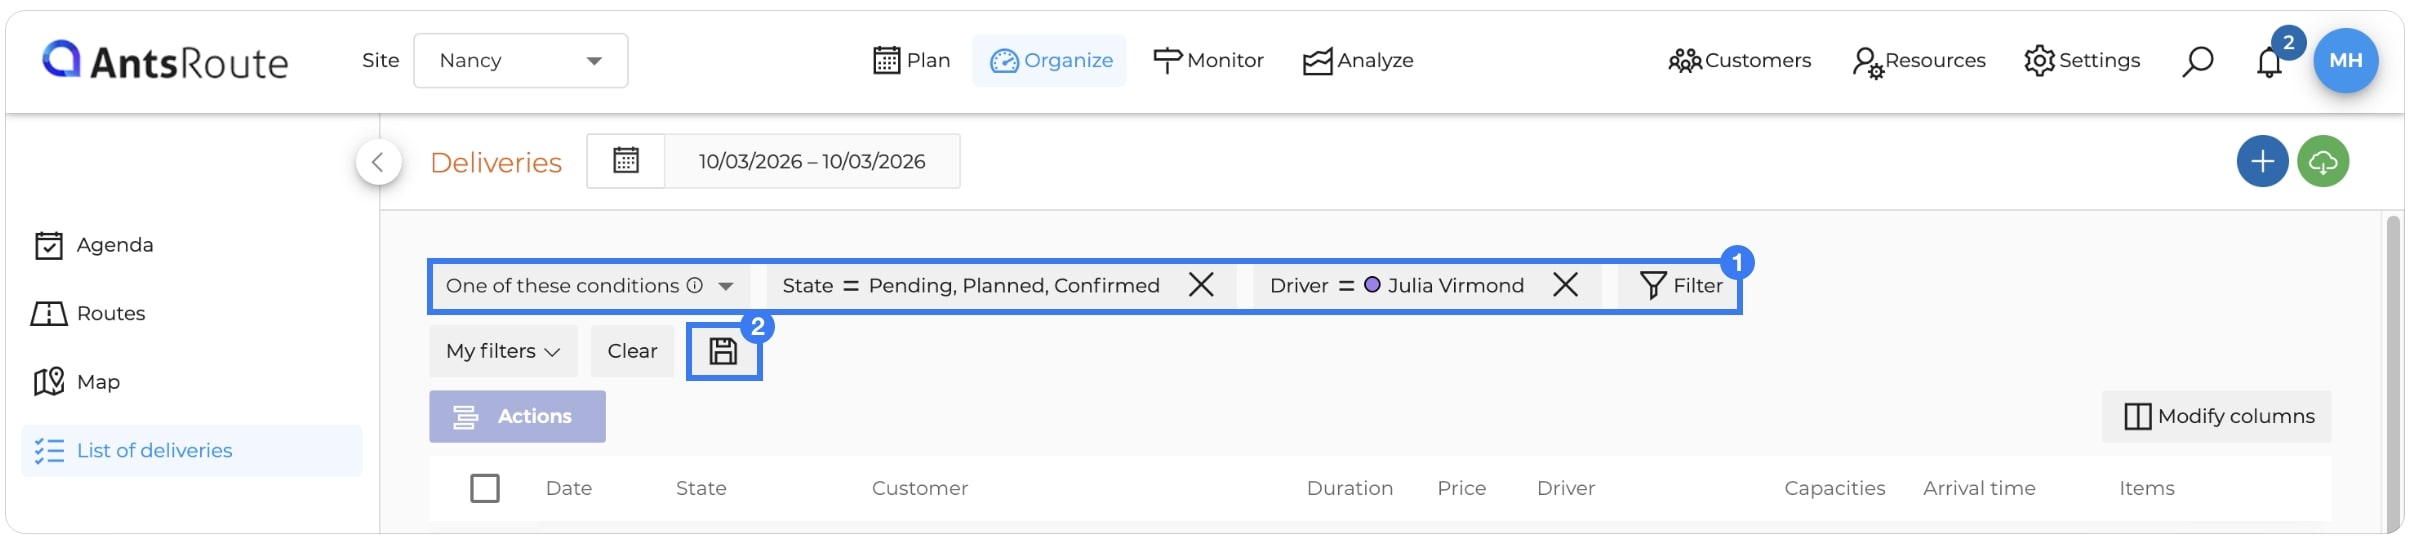2410x542 pixels.
Task: Remove the Driver filter with X
Action: click(1566, 286)
